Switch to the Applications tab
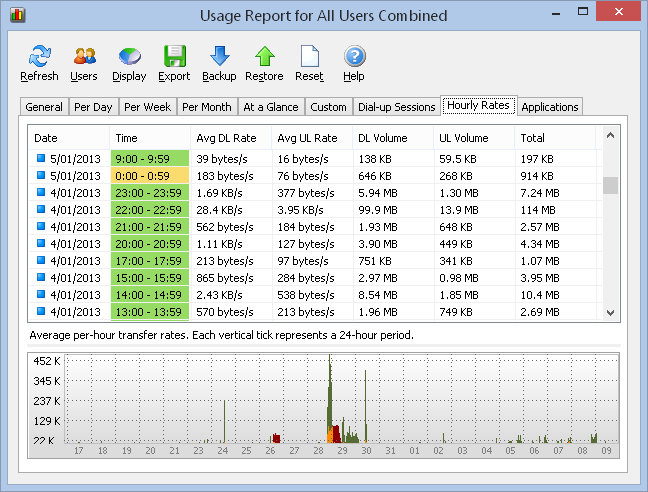 550,107
